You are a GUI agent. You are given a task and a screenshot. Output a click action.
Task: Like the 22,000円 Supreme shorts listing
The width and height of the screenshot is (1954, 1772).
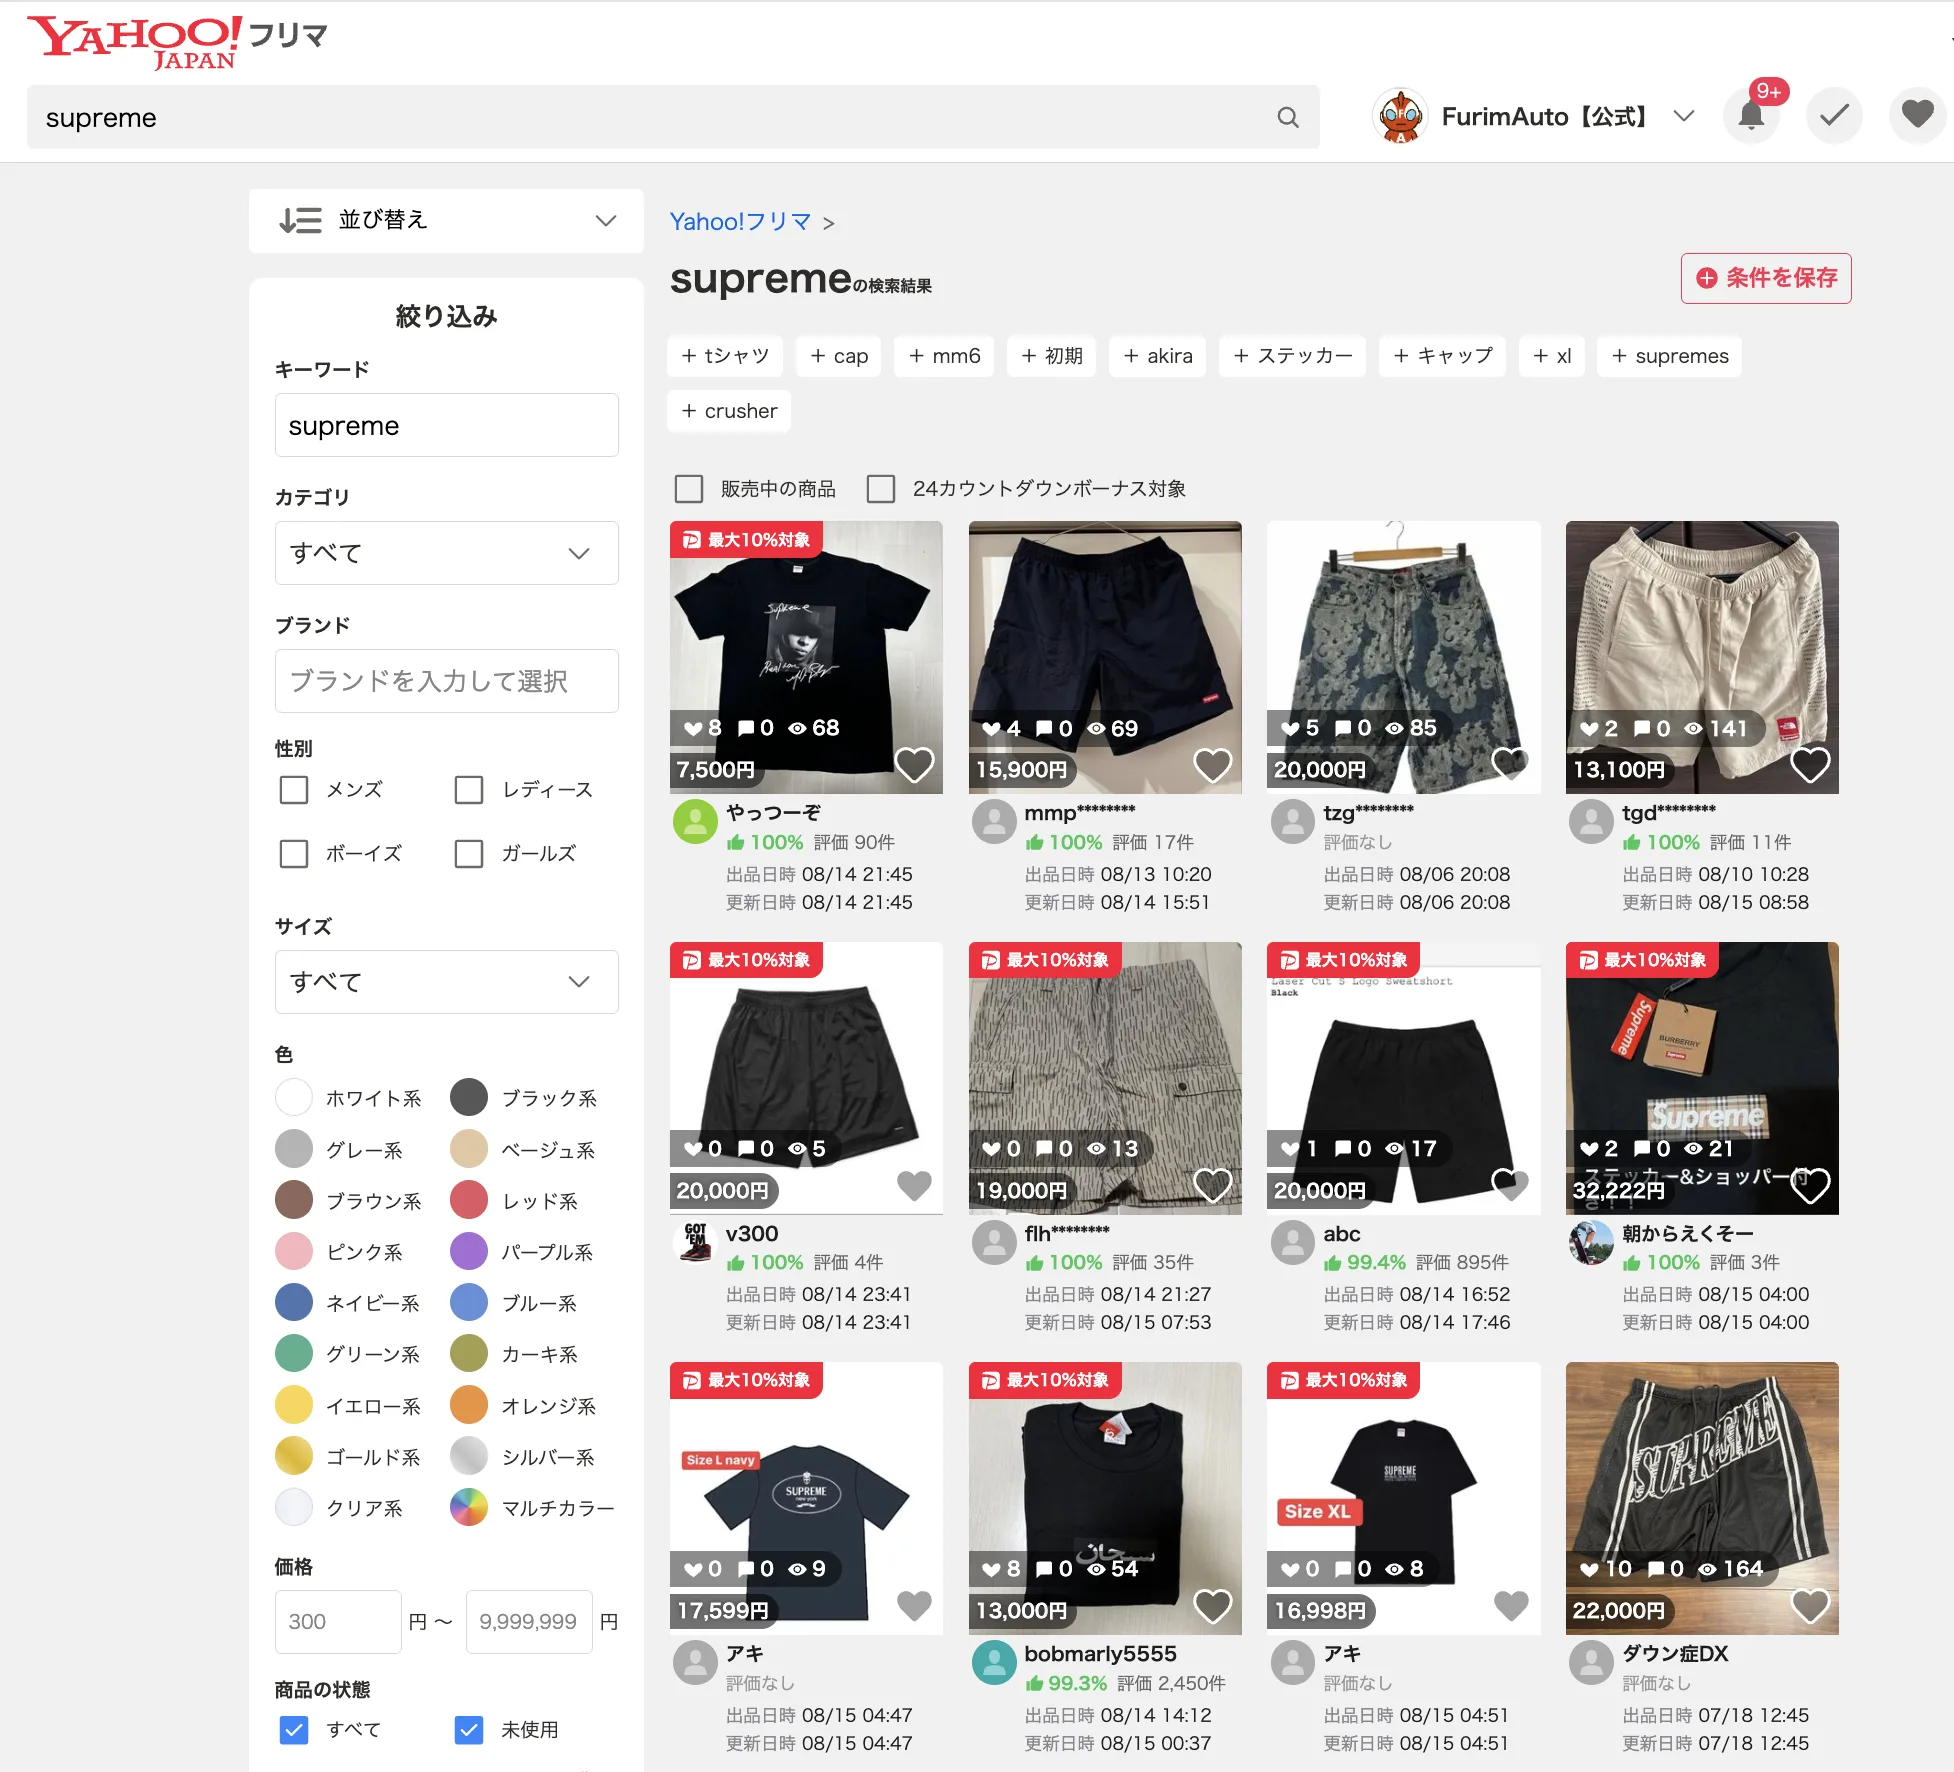pyautogui.click(x=1810, y=1607)
